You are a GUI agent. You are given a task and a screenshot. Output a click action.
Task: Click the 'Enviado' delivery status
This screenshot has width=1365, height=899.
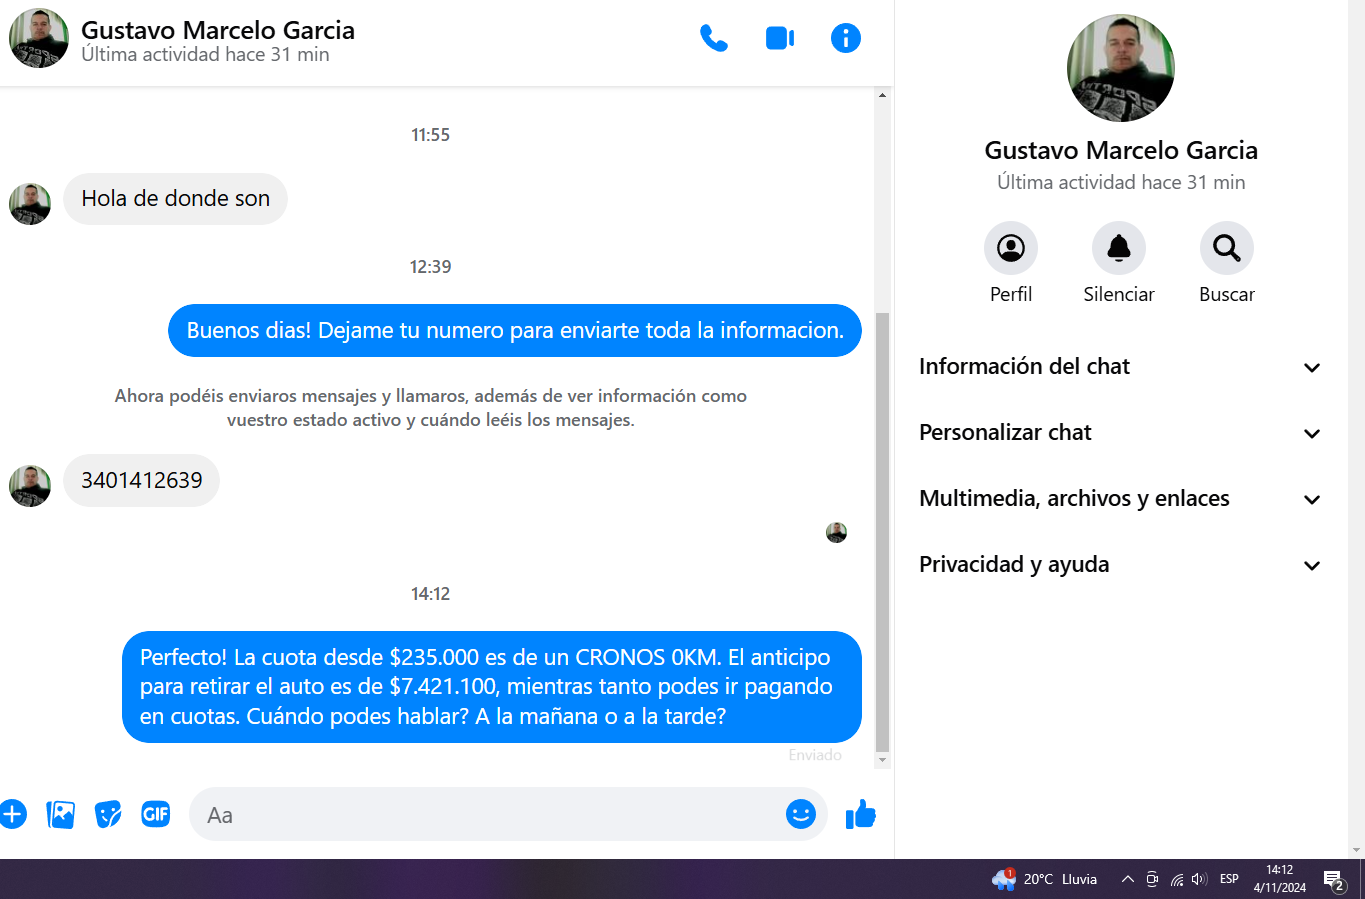[815, 756]
